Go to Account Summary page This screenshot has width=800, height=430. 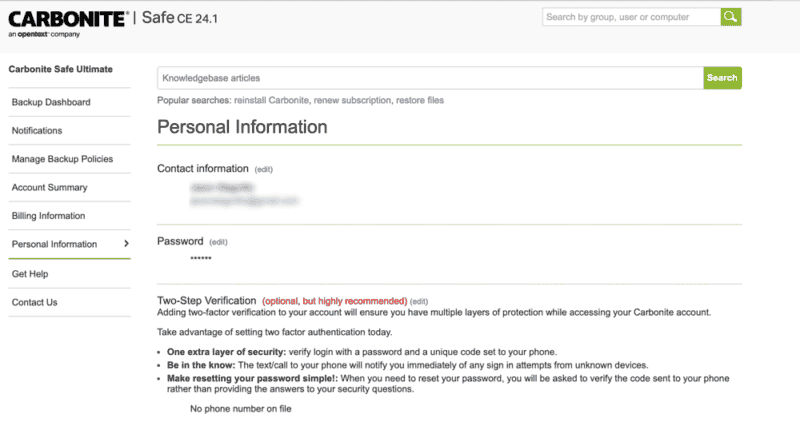coord(49,188)
